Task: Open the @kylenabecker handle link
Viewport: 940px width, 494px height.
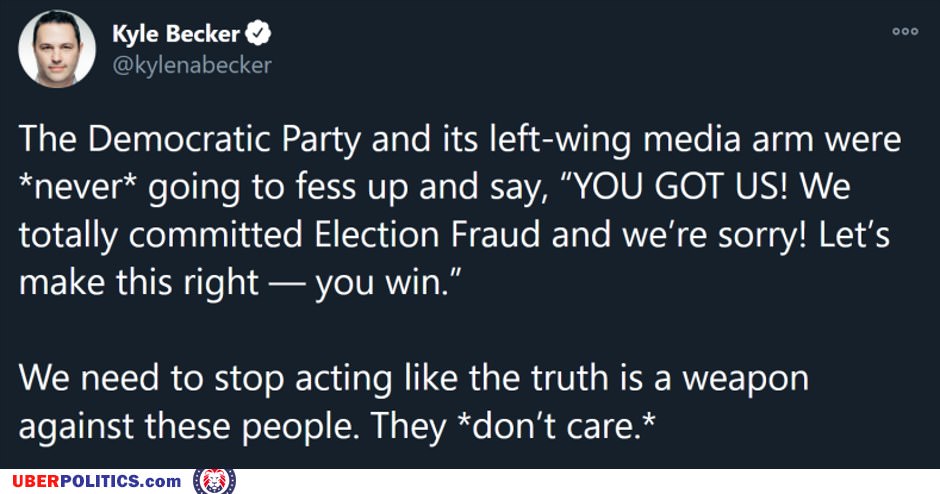Action: 192,65
